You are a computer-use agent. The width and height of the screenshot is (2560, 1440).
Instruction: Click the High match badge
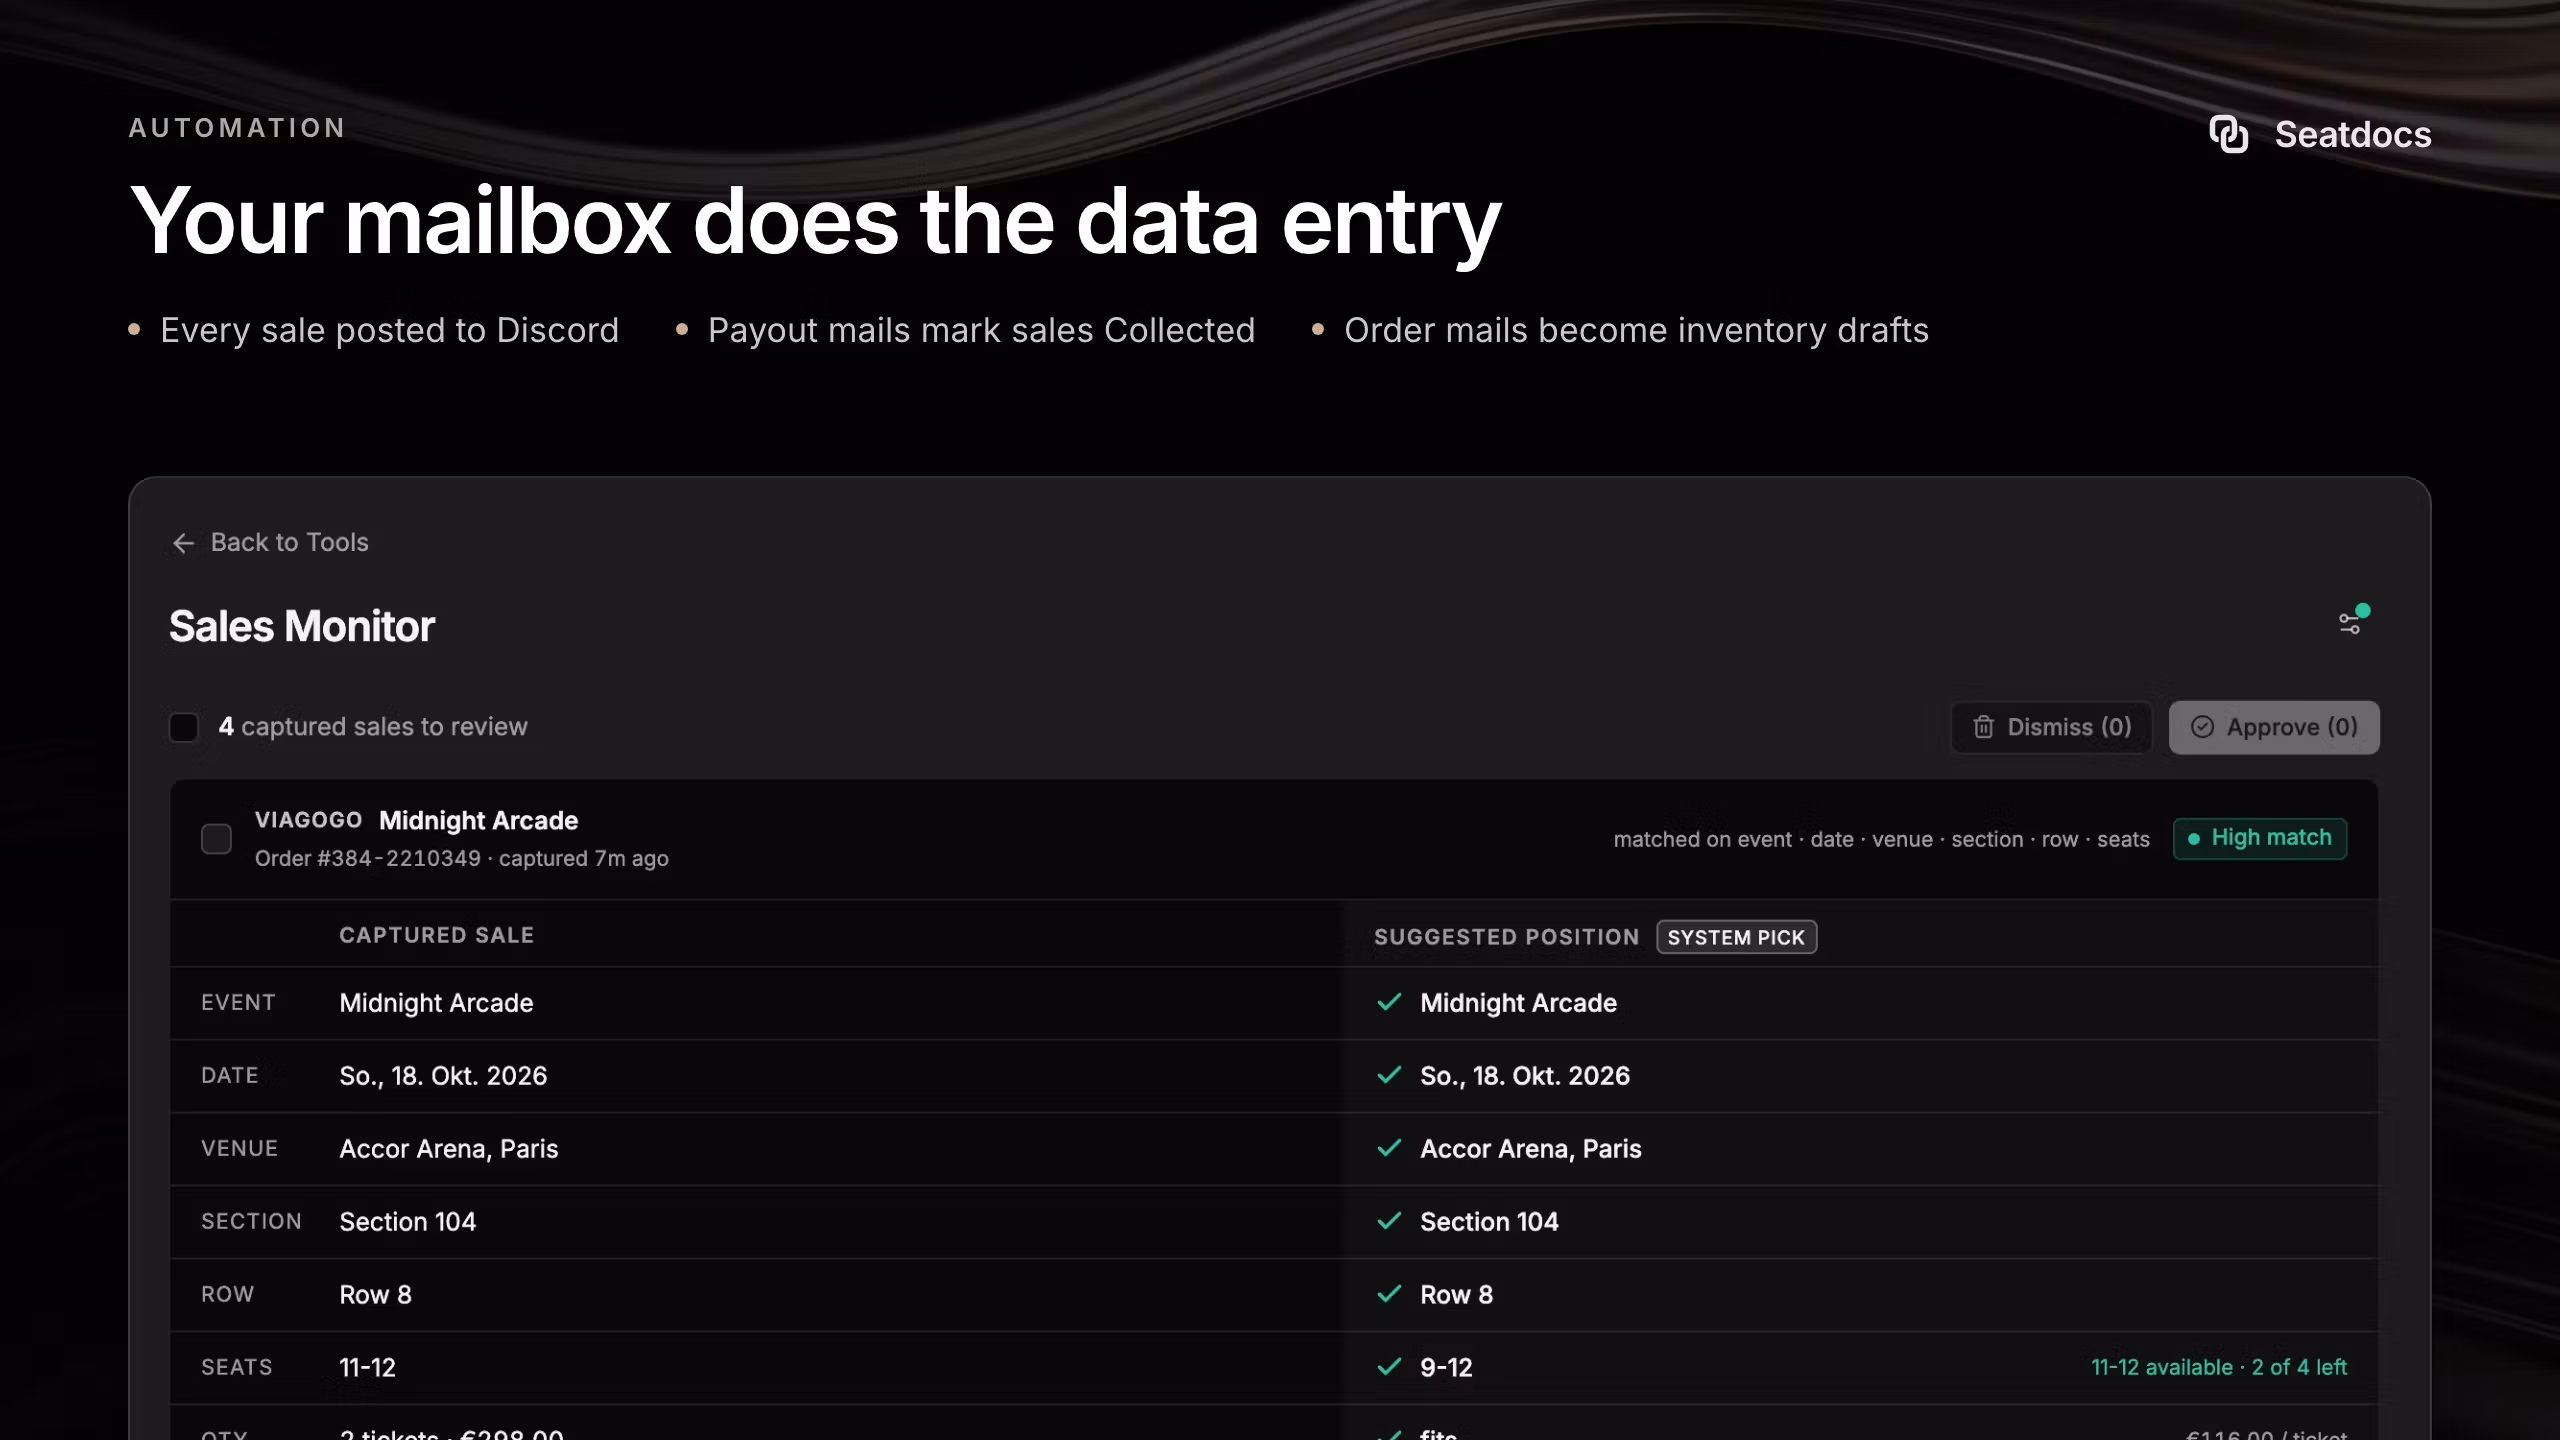click(x=2260, y=838)
